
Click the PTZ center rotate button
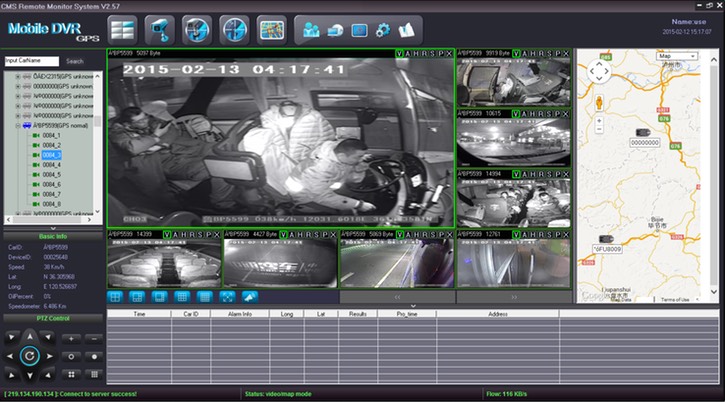[30, 355]
